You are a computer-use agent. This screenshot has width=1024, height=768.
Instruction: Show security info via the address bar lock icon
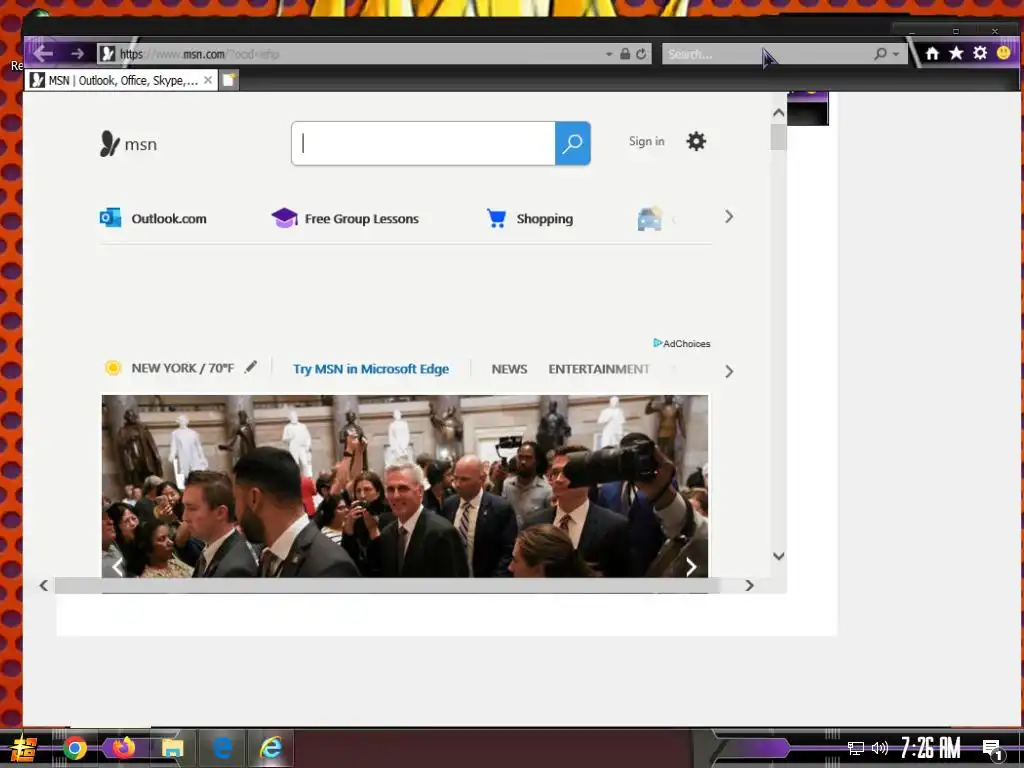(625, 54)
